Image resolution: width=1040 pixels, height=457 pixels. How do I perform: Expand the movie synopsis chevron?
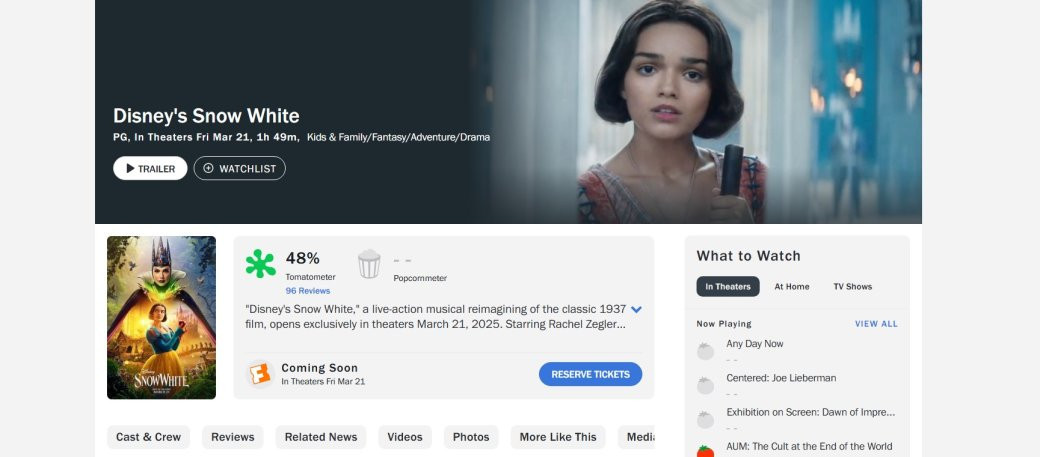coord(636,310)
